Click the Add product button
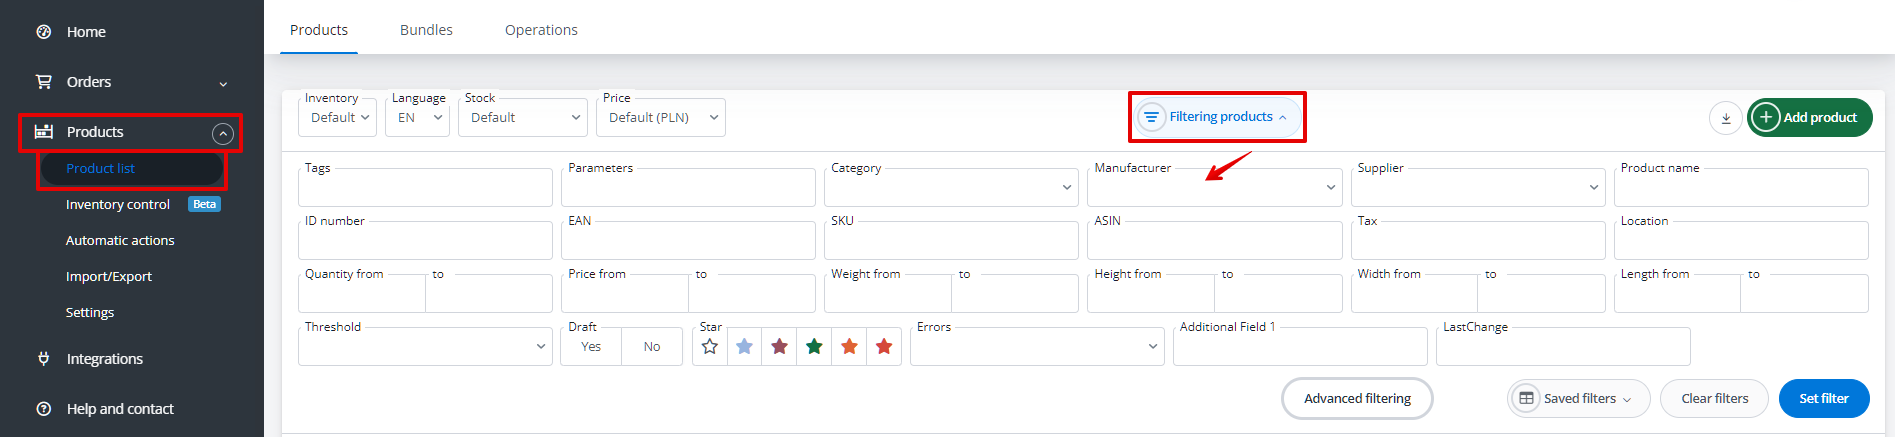 click(x=1809, y=117)
